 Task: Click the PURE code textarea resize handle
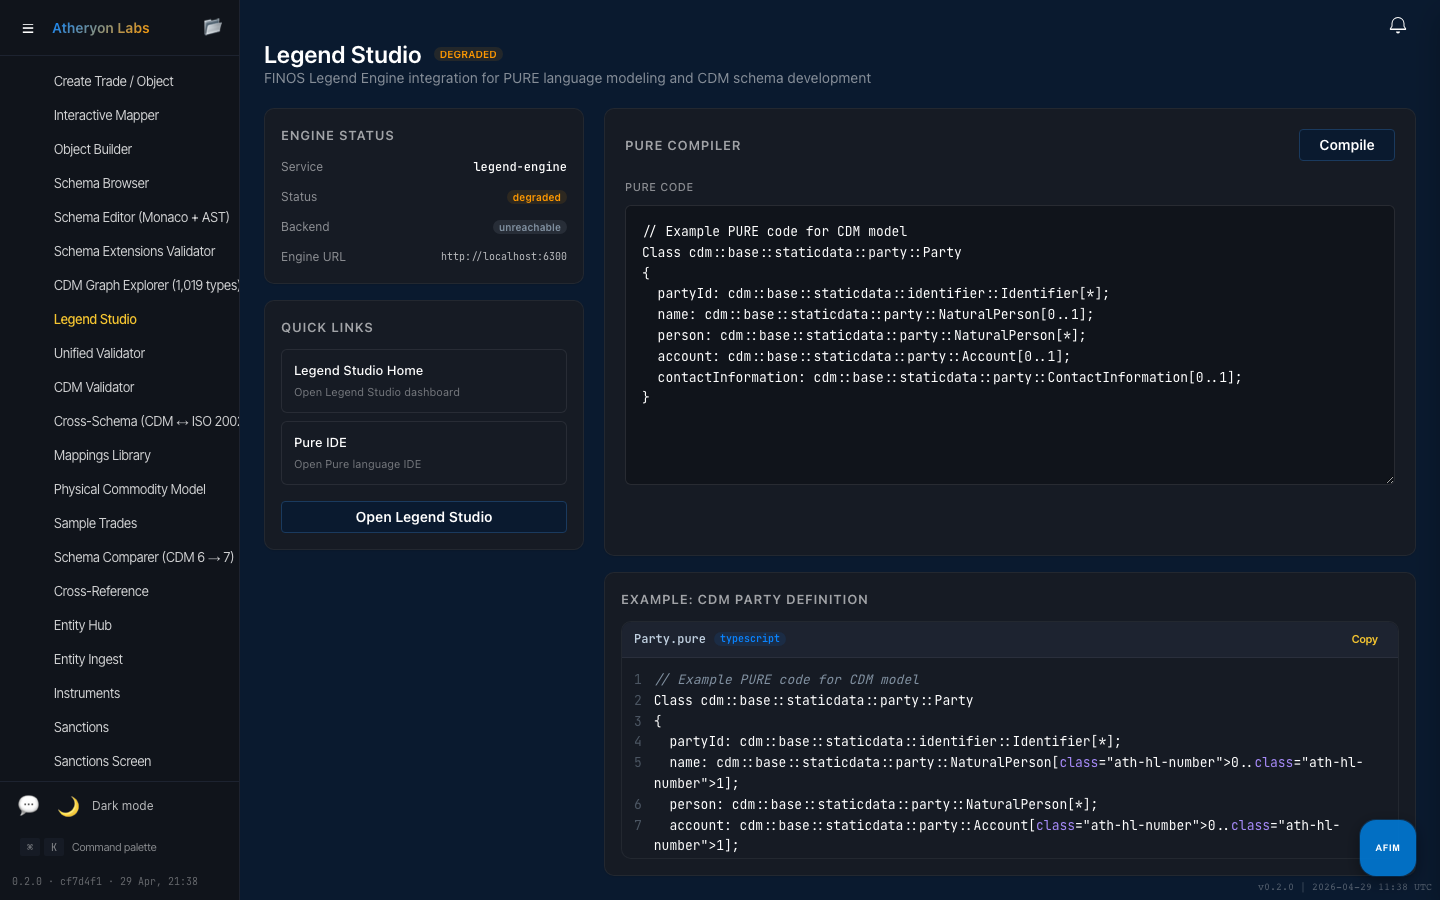[1389, 479]
